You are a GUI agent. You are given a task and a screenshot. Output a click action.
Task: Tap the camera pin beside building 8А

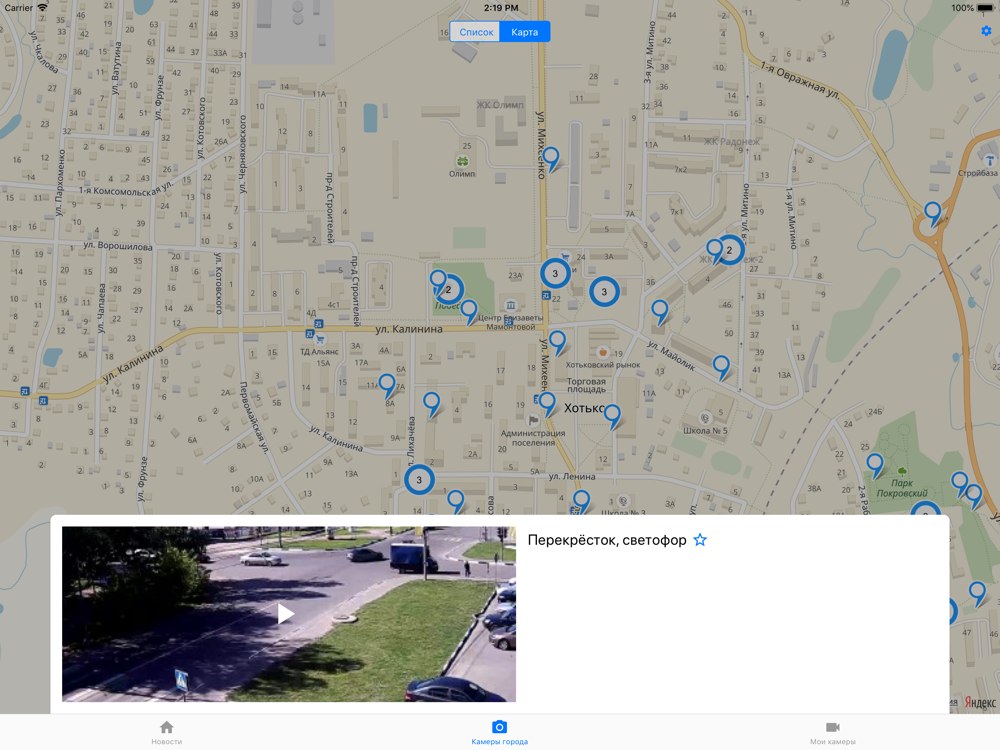pyautogui.click(x=387, y=386)
